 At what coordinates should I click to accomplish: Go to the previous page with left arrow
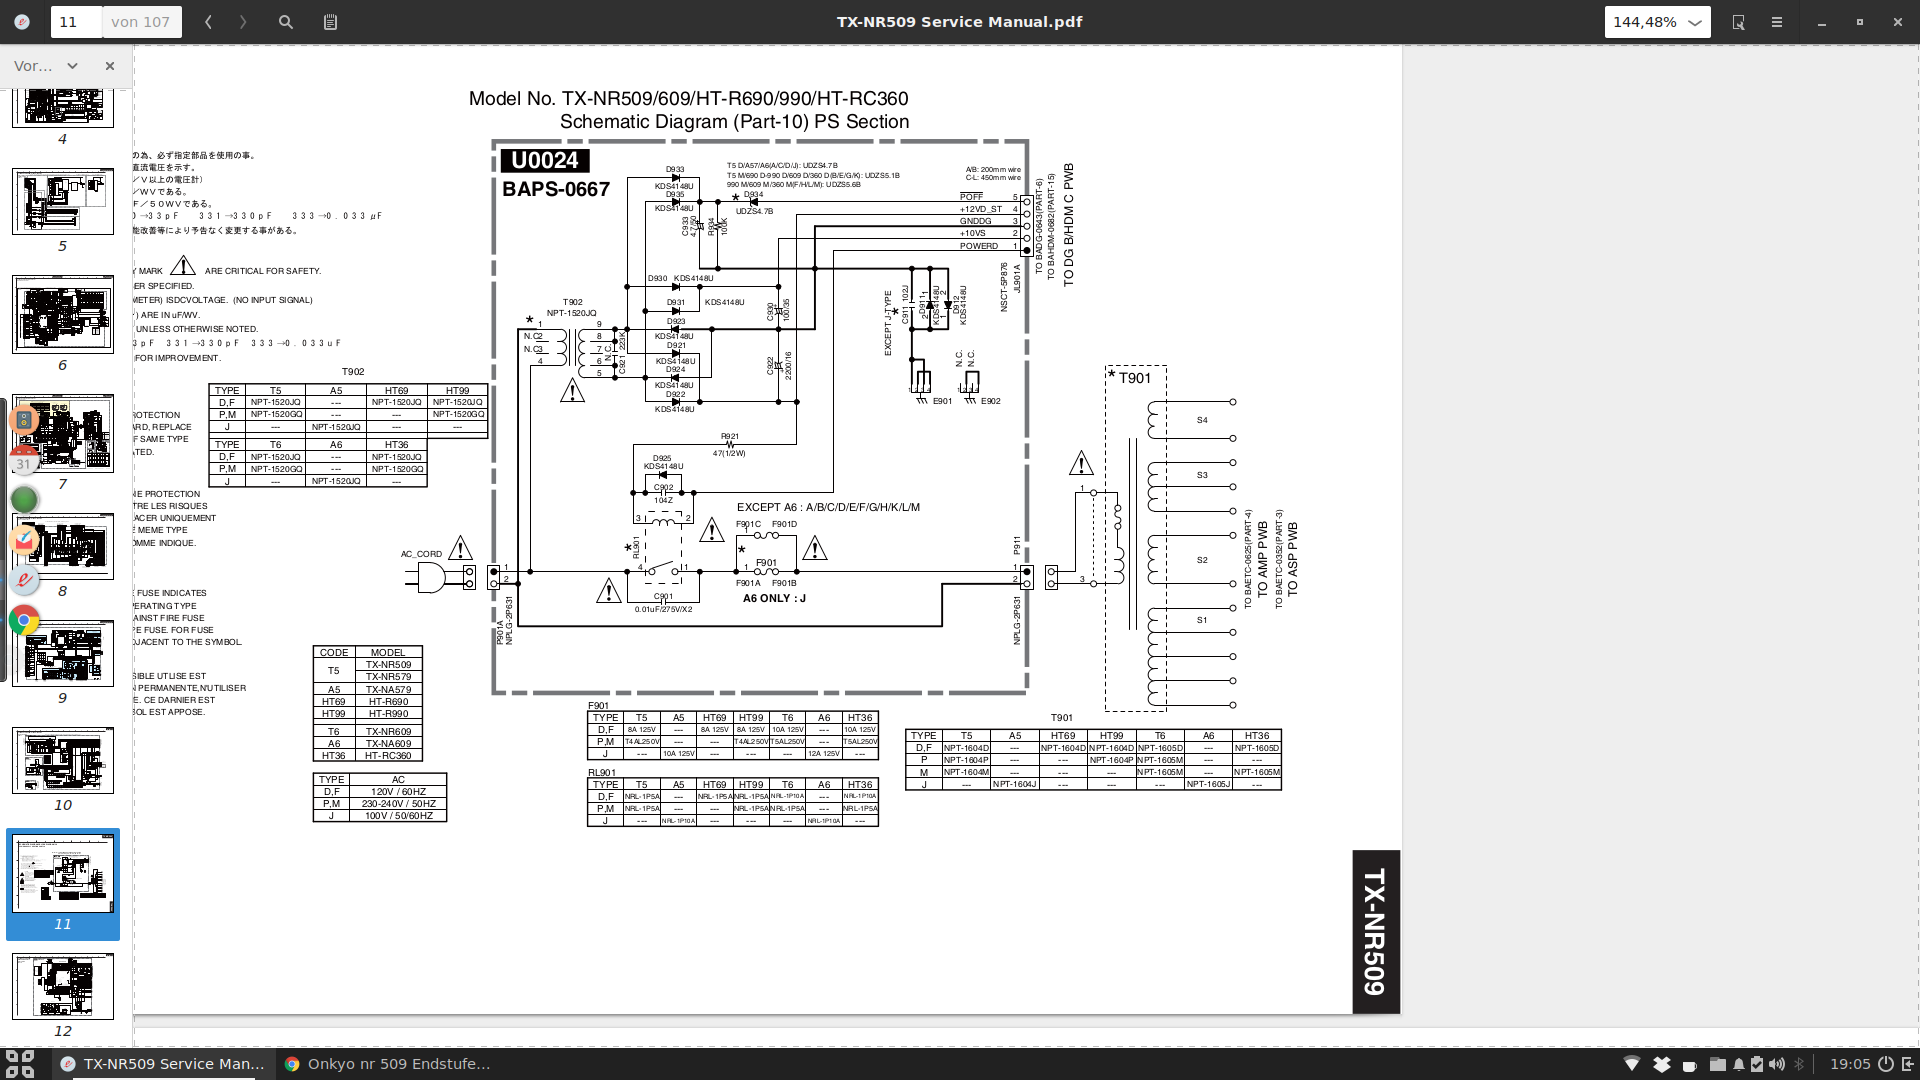pos(208,22)
